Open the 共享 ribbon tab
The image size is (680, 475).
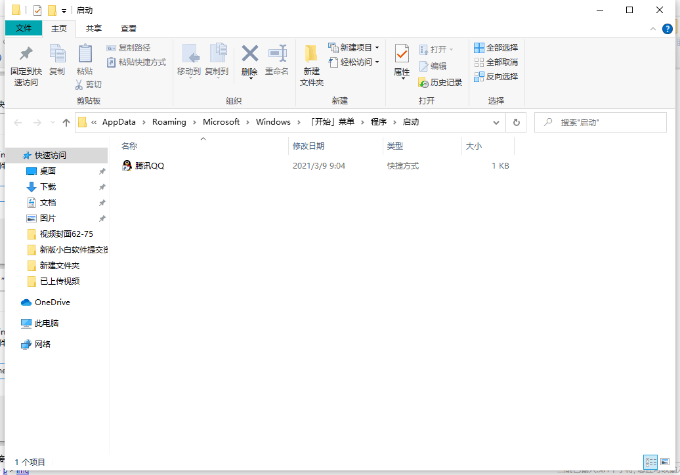93,29
